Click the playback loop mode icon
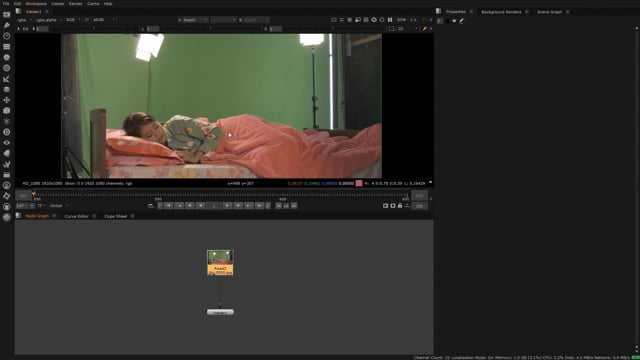The image size is (640, 360). click(151, 206)
